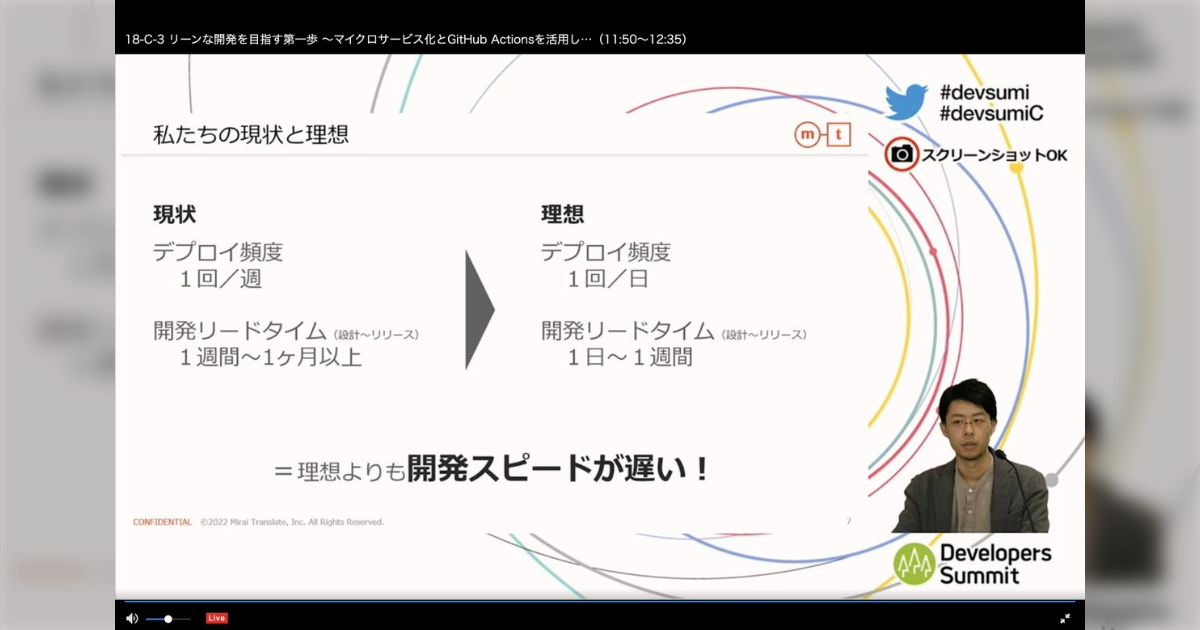
Task: Open the #devsumiC hashtag
Action: click(x=991, y=112)
